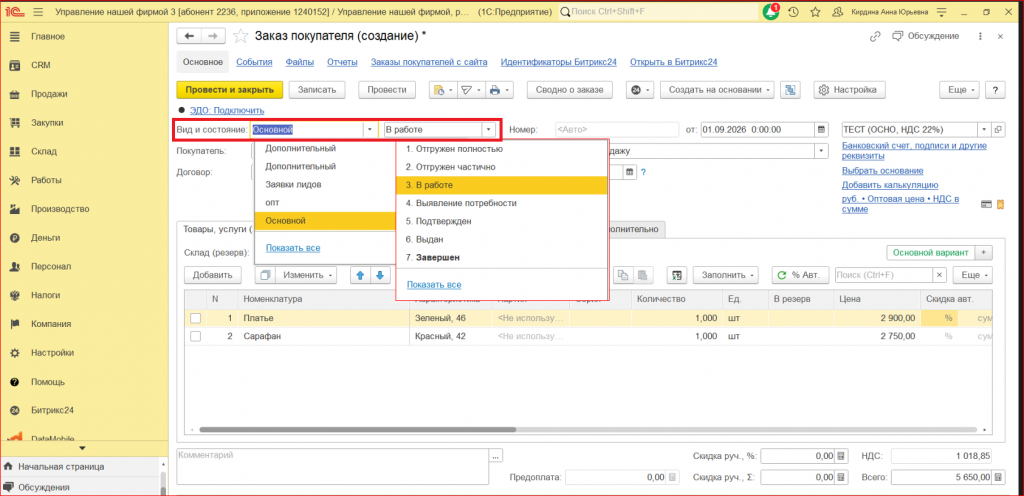The image size is (1024, 496).
Task: Open the Bitrix24 round icon dropdown
Action: click(640, 90)
